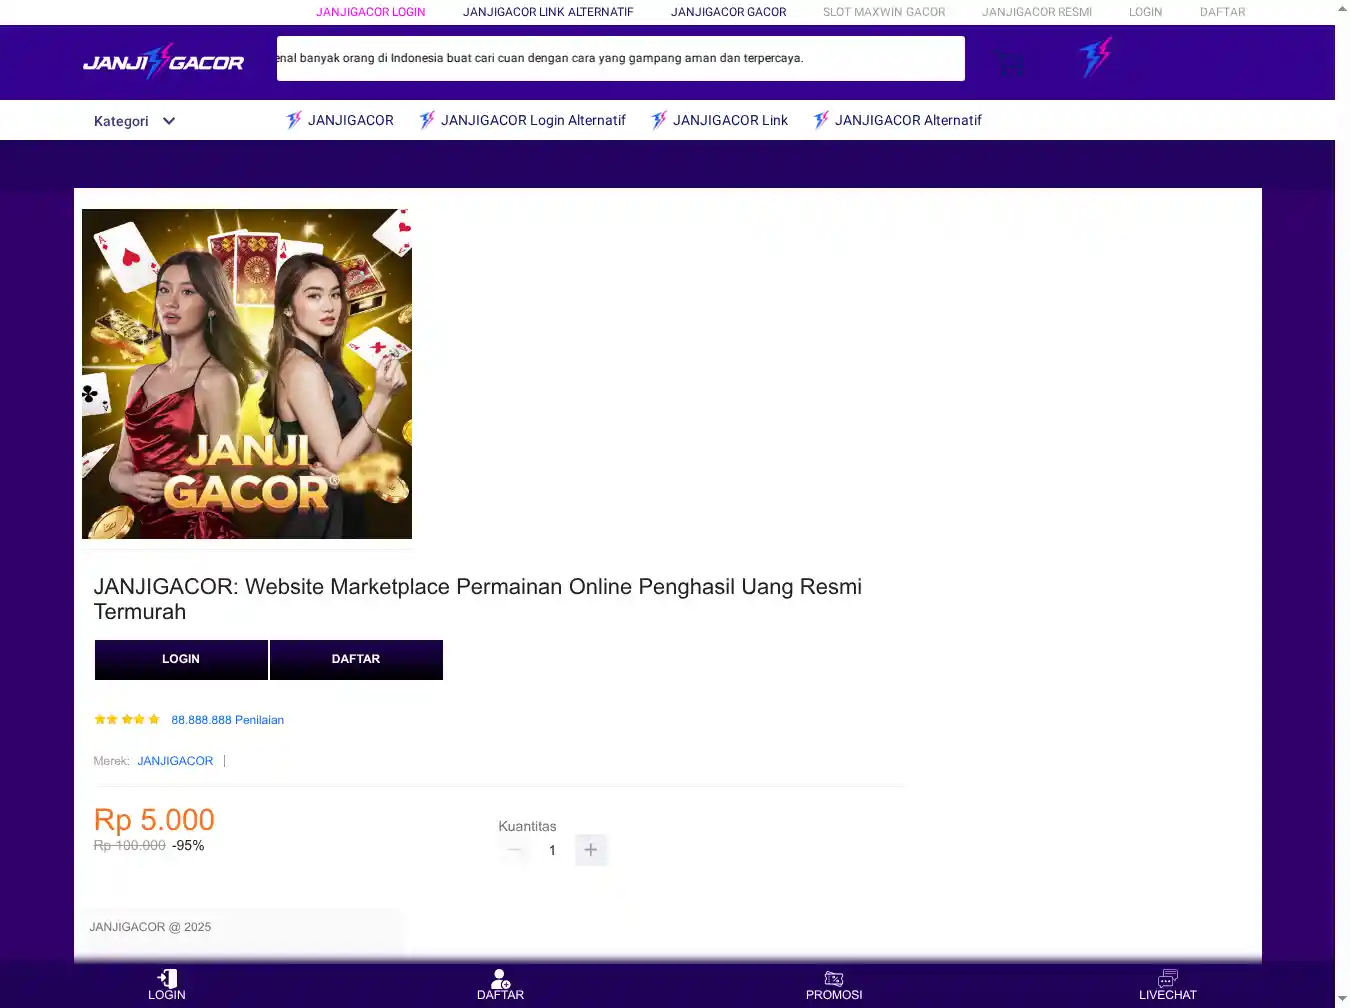Open the Livechat bubble icon
Screen dimensions: 1350x1008
[x=1167, y=979]
